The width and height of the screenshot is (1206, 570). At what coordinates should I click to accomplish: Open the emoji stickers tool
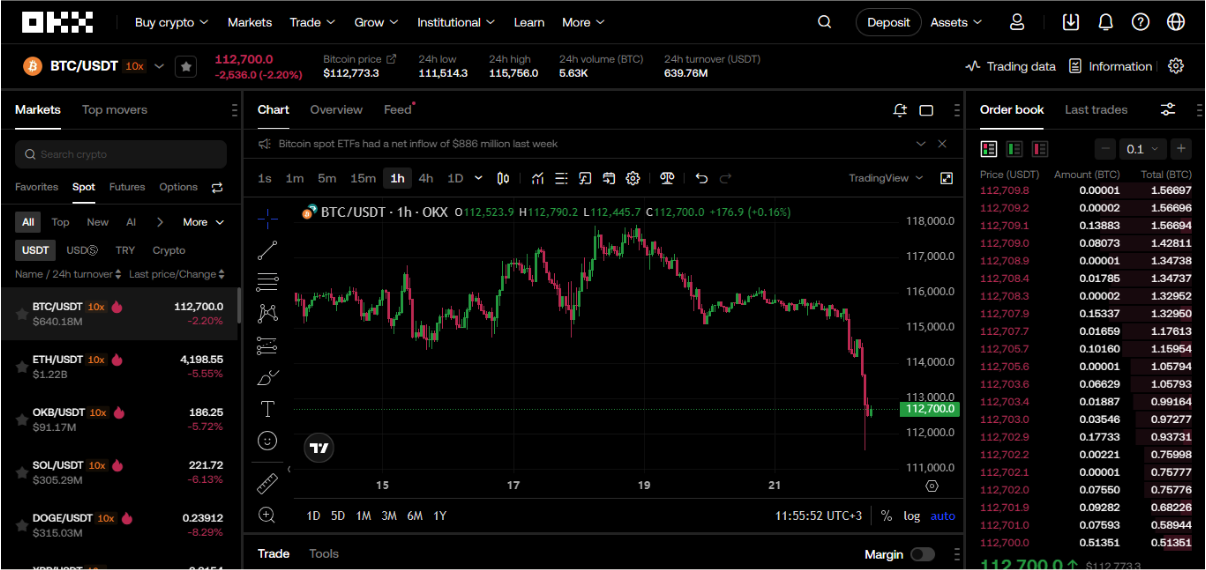coord(267,440)
